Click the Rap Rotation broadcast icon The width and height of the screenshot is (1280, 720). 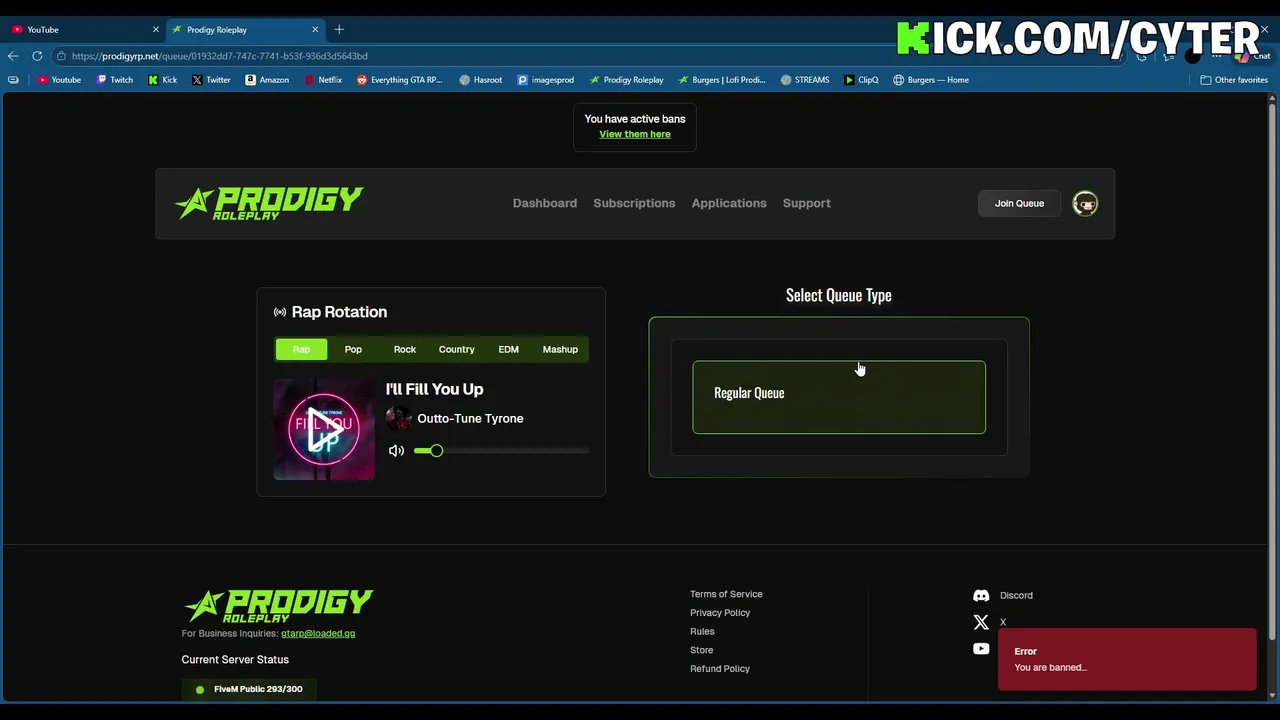tap(280, 312)
